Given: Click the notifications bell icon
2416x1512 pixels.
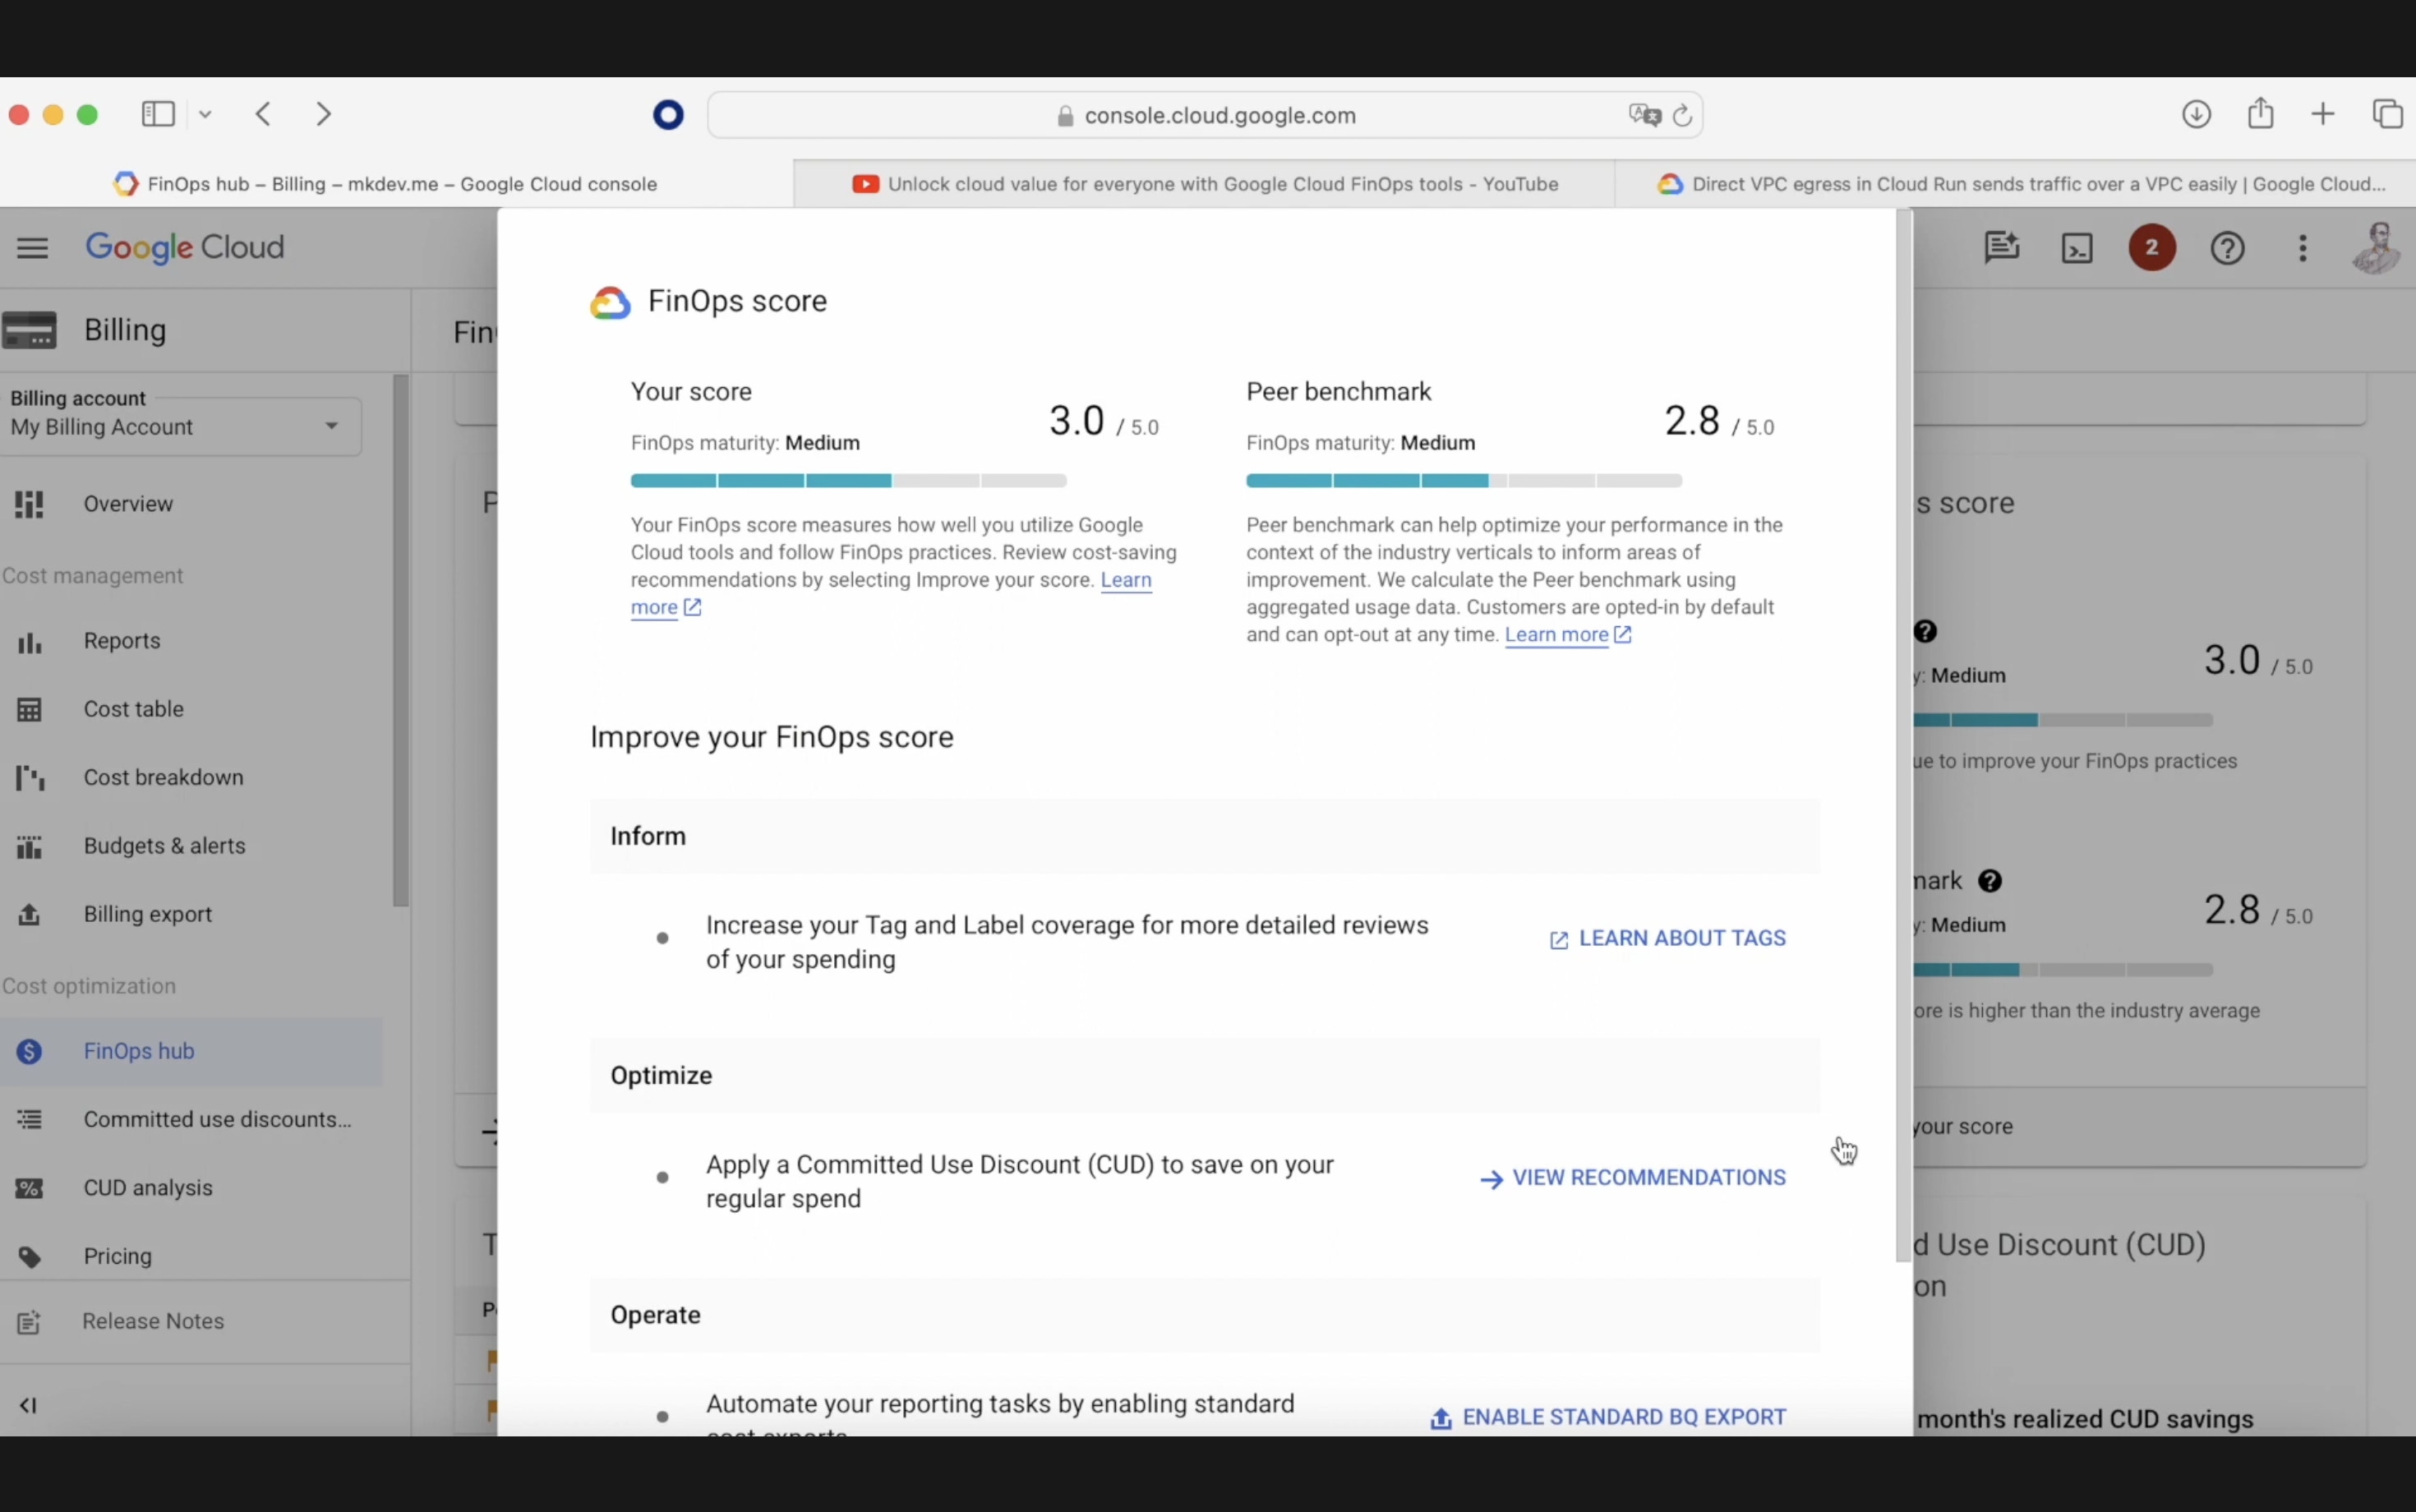Looking at the screenshot, I should [x=2151, y=246].
